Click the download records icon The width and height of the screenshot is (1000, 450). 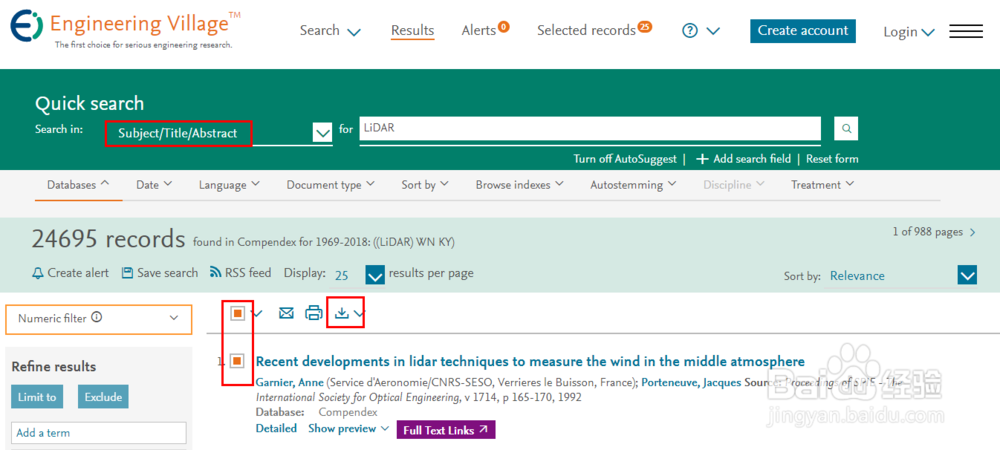[342, 313]
